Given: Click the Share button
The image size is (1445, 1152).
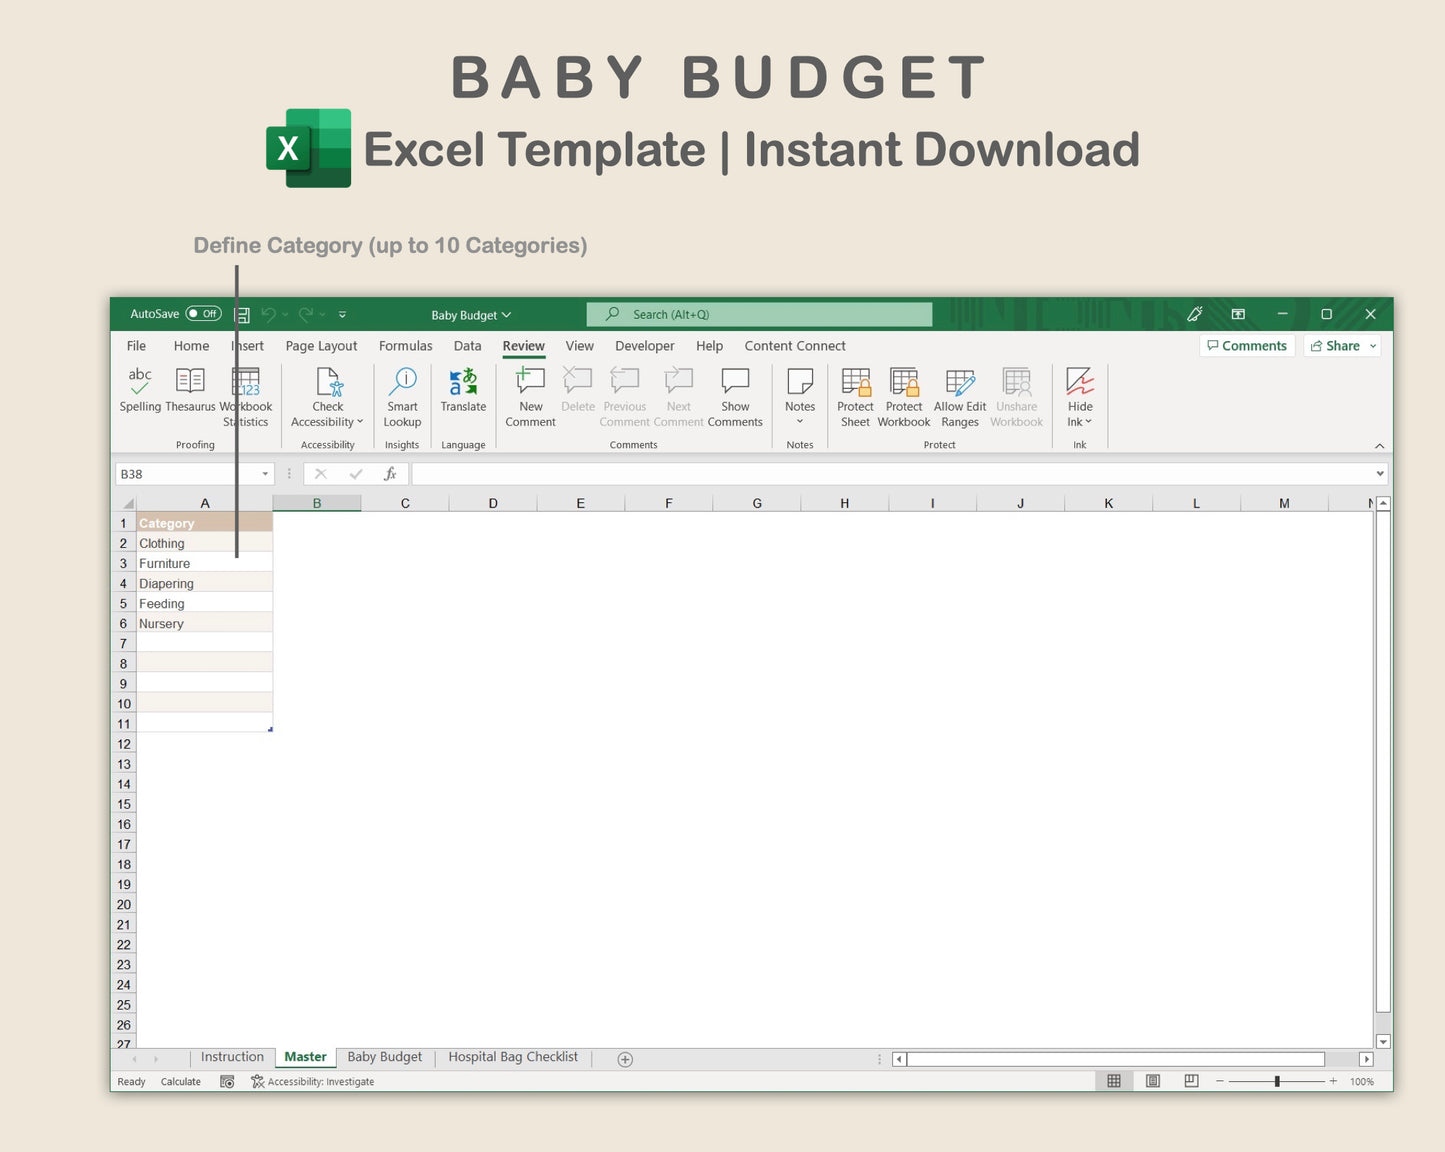Looking at the screenshot, I should (x=1342, y=346).
